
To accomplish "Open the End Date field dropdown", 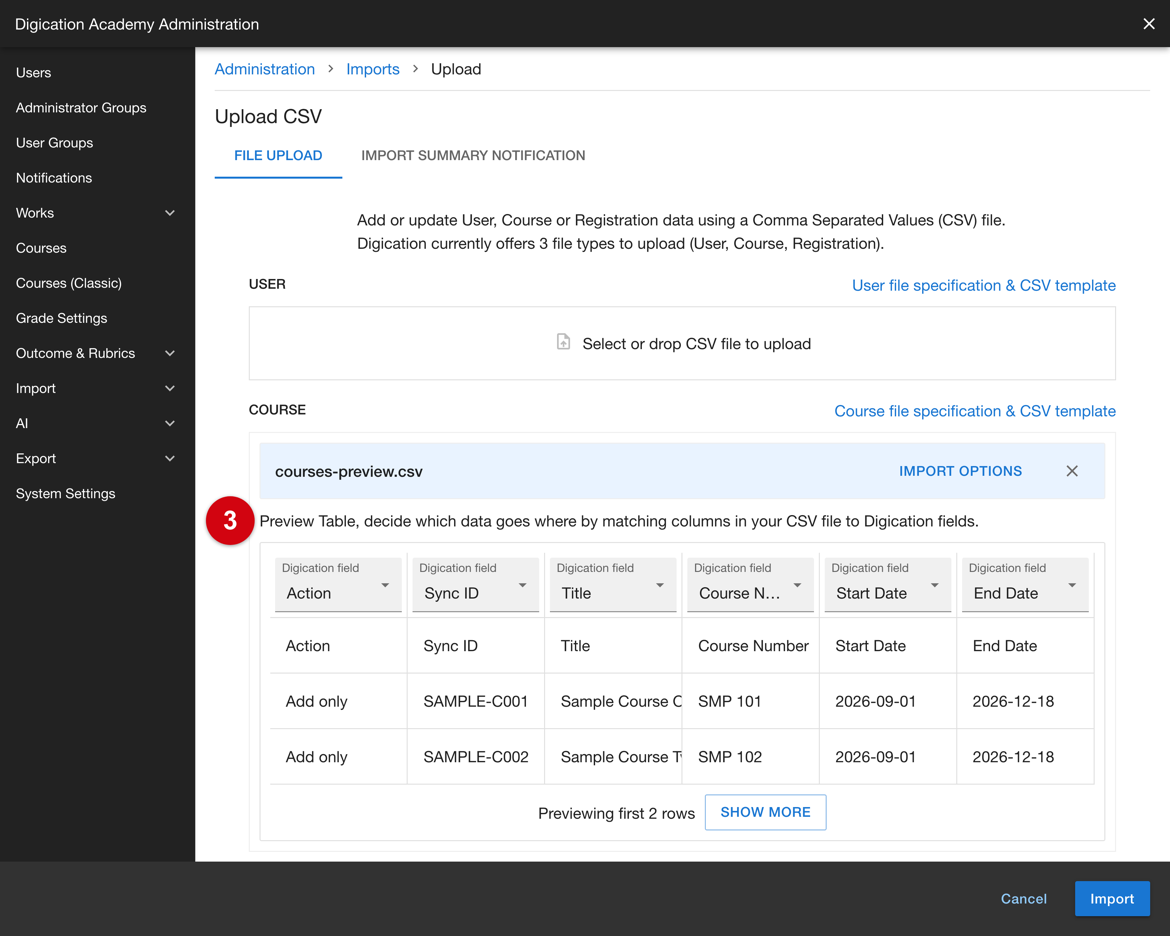I will (x=1024, y=584).
